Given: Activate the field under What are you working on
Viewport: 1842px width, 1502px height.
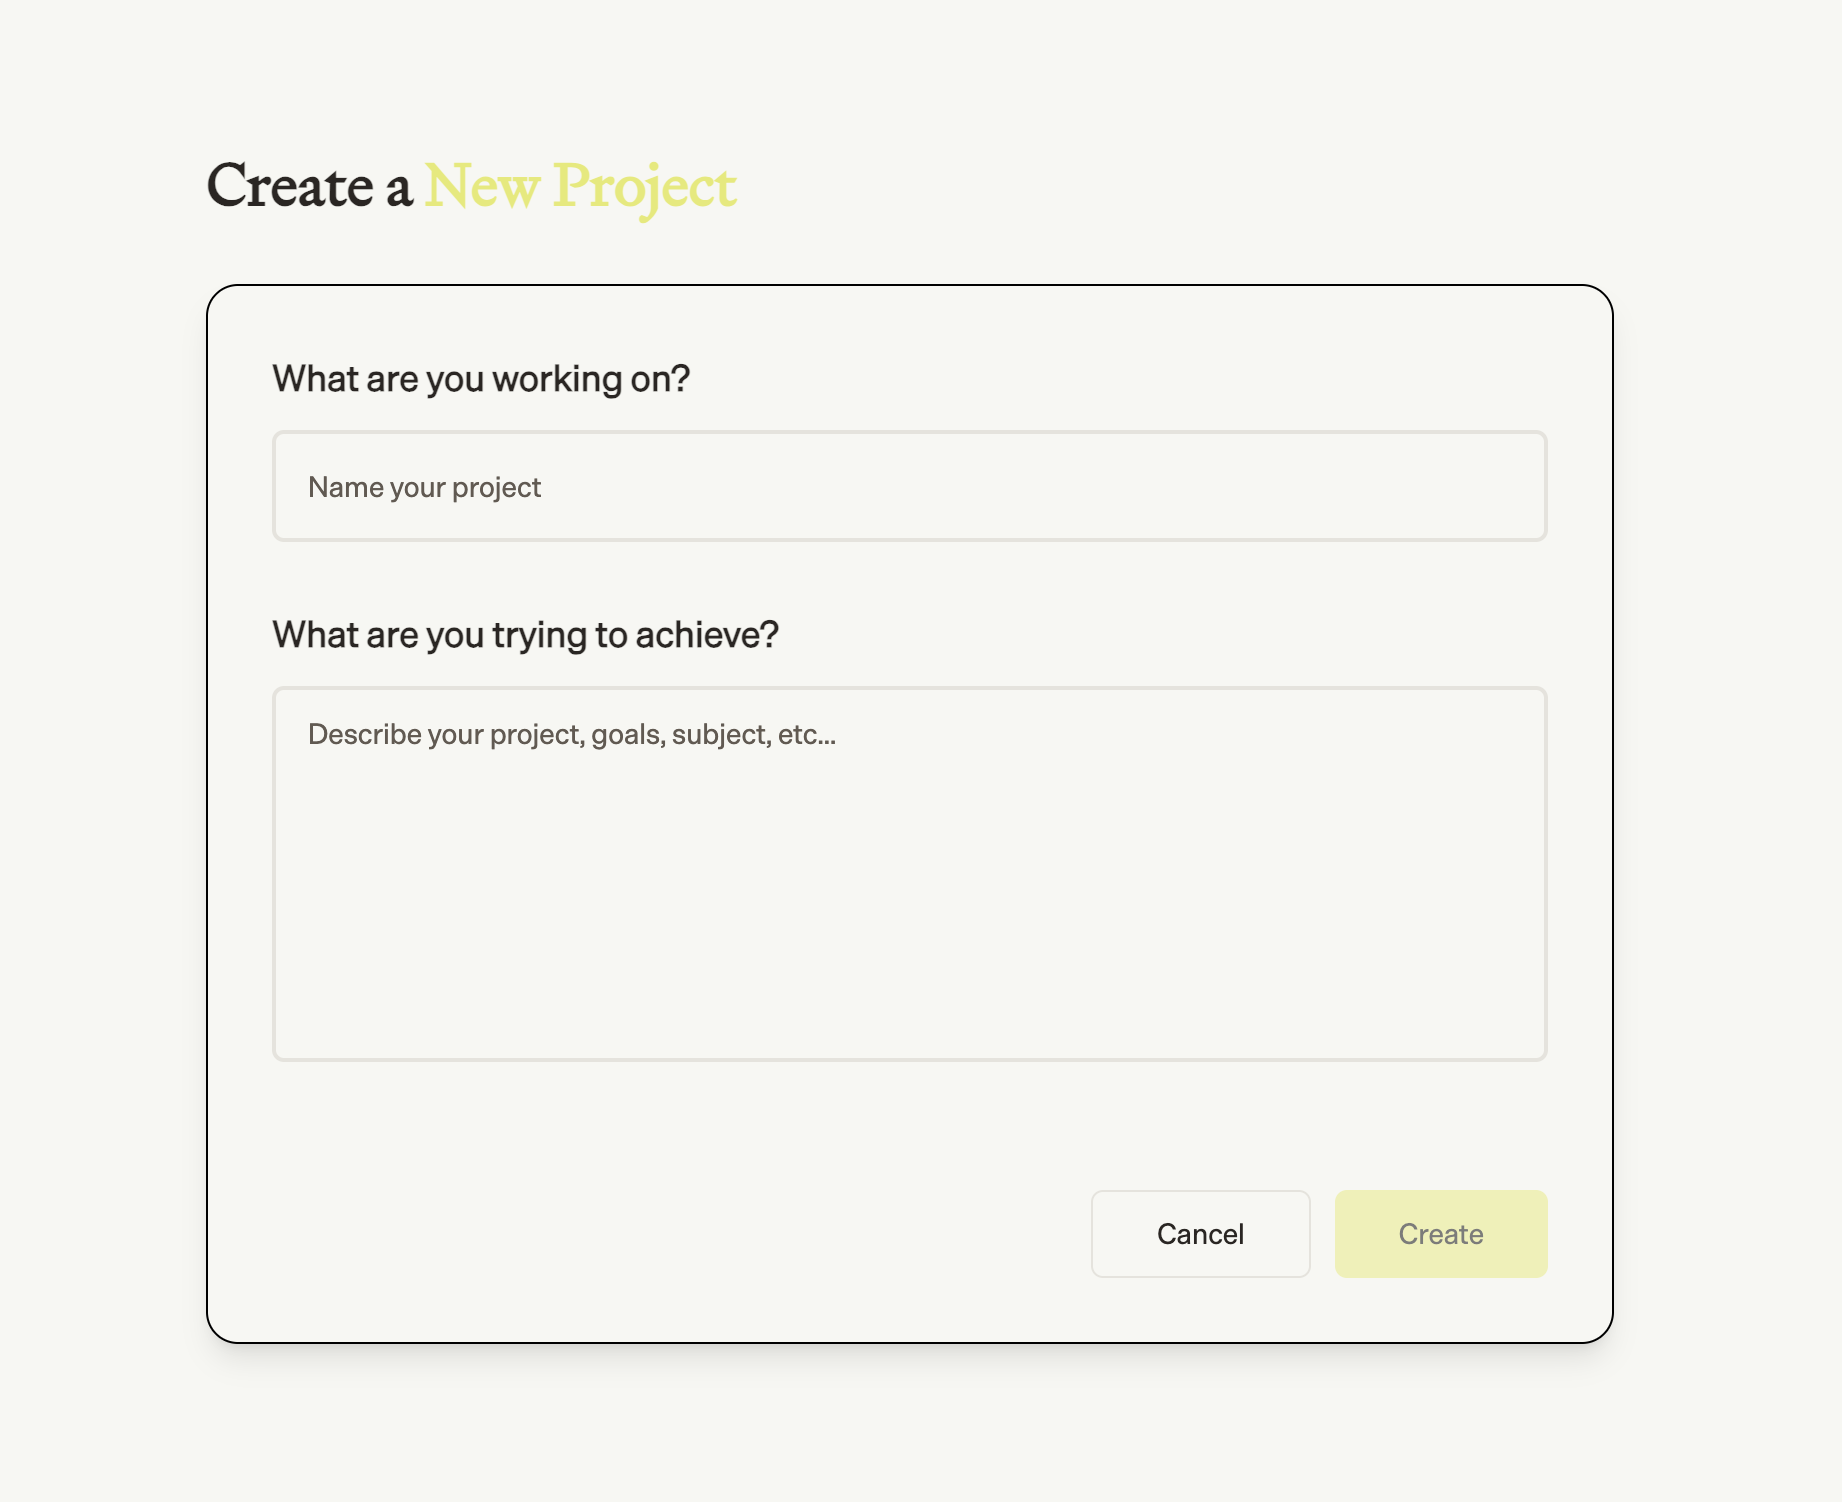Looking at the screenshot, I should tap(908, 486).
